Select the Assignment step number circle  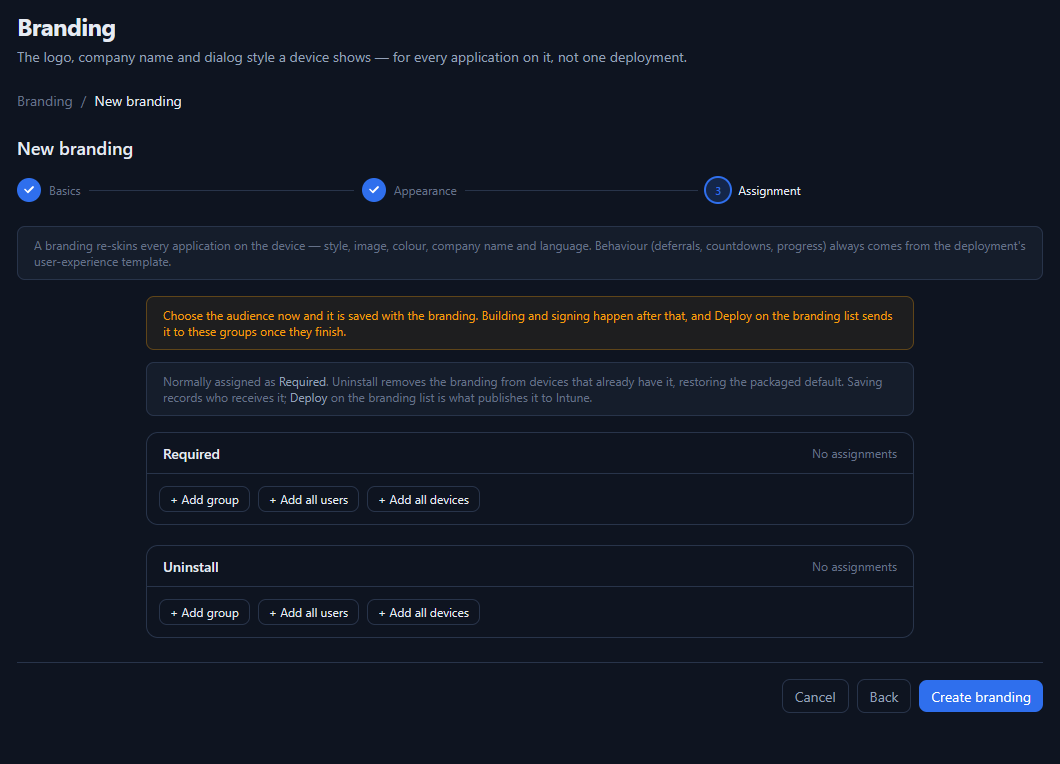pos(718,190)
